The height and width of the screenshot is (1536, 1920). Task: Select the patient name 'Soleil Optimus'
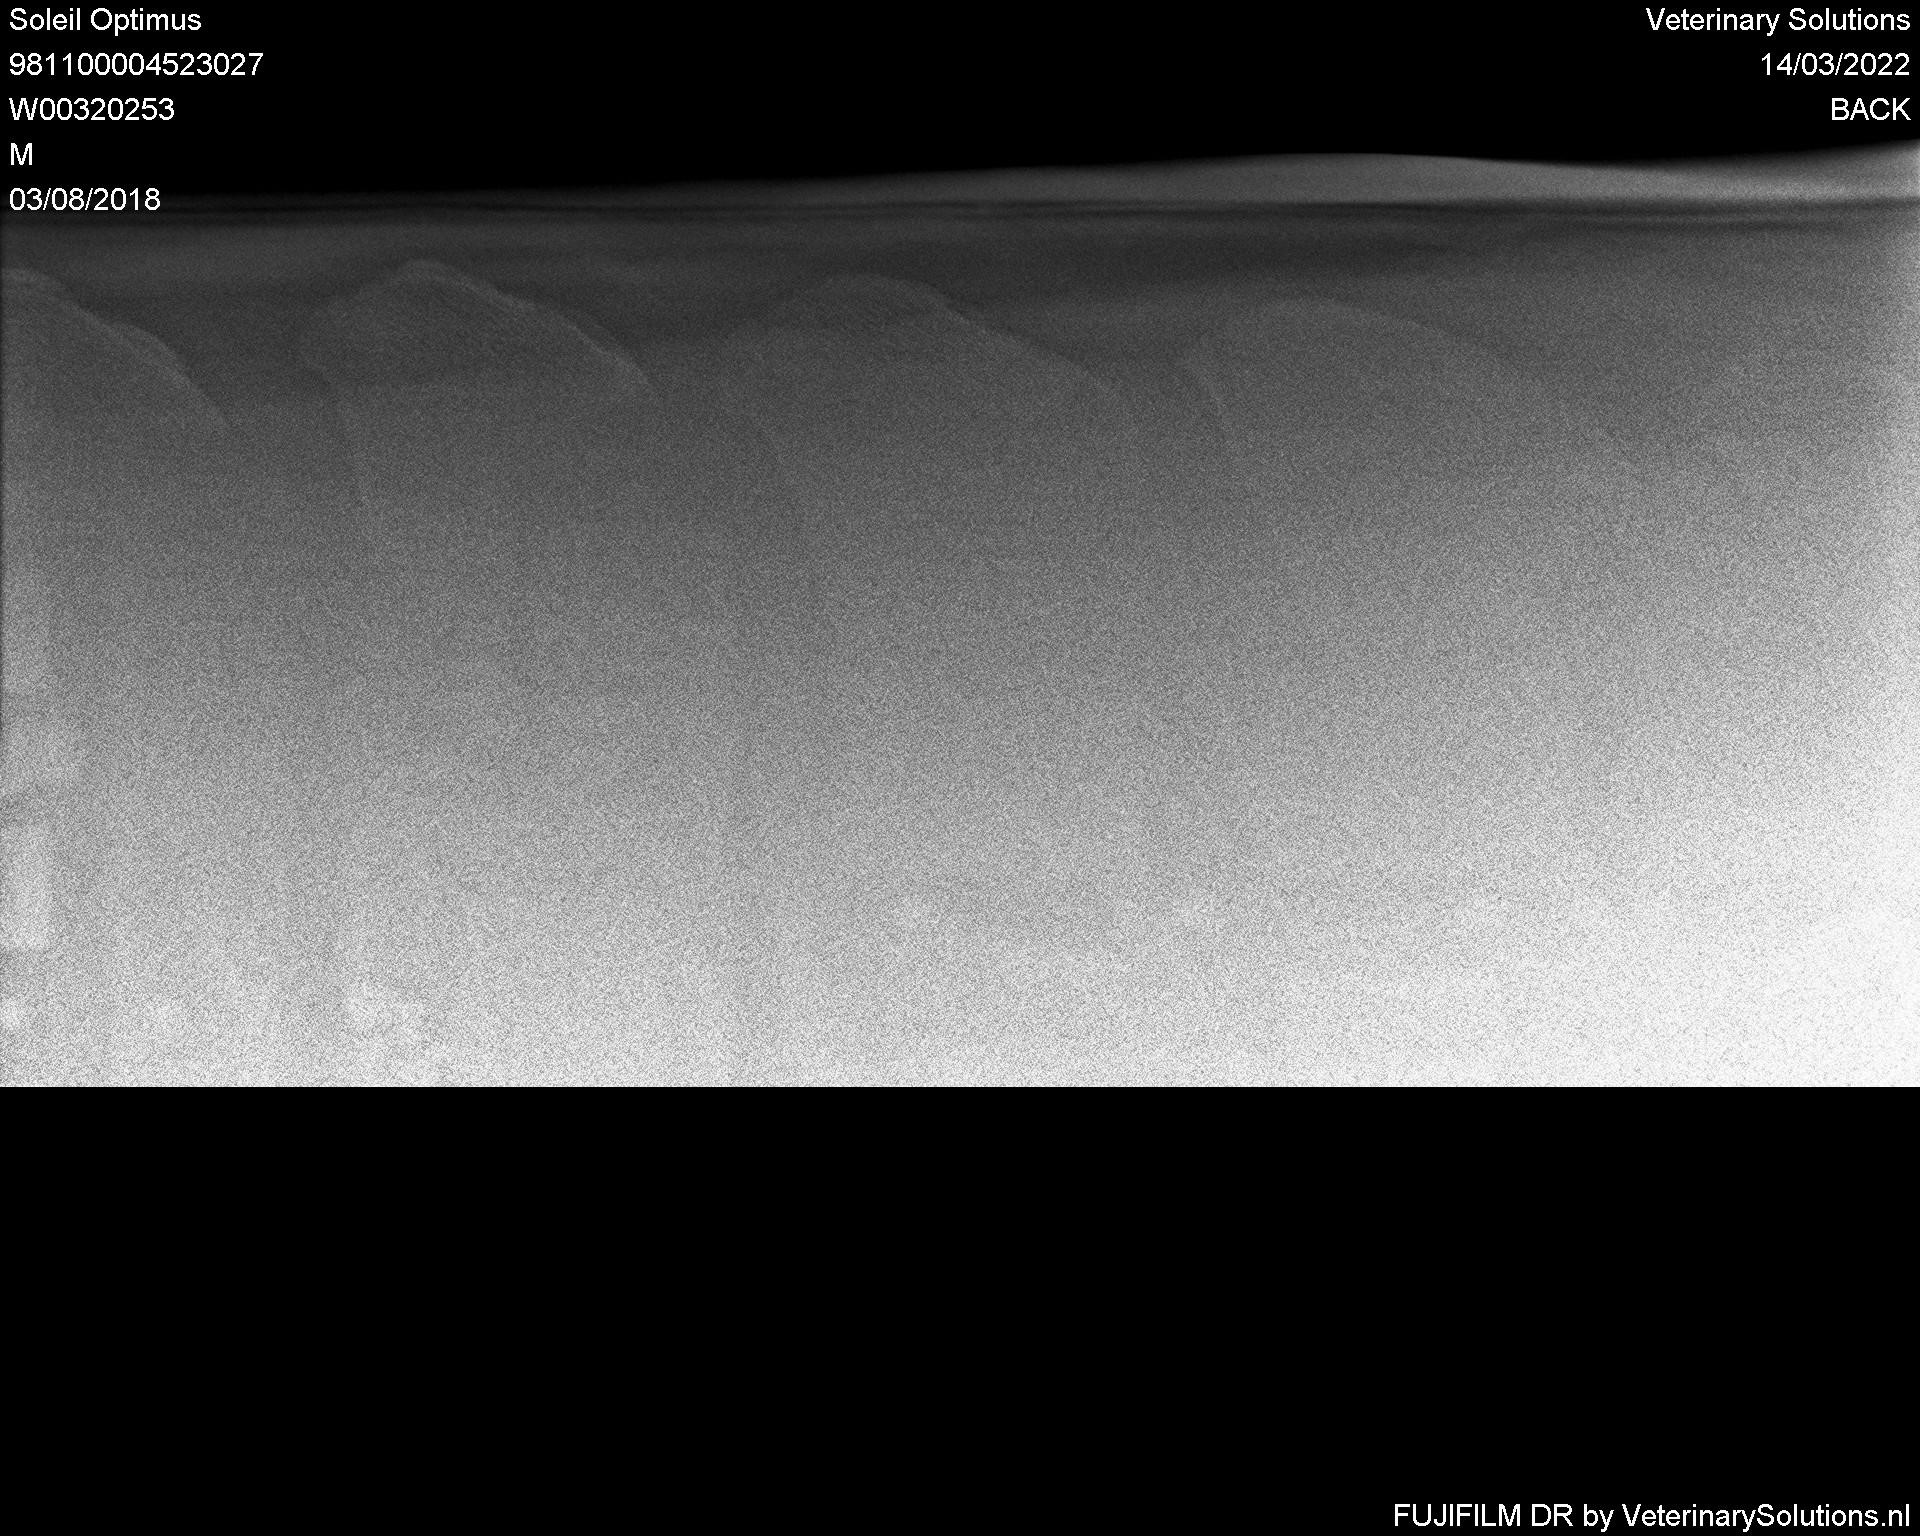click(105, 20)
